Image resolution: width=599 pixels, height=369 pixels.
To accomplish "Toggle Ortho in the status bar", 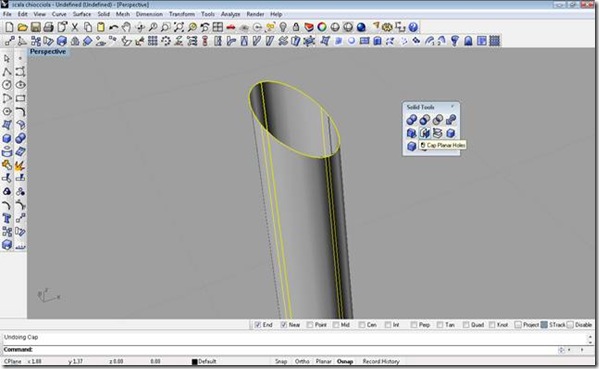I will pos(302,361).
